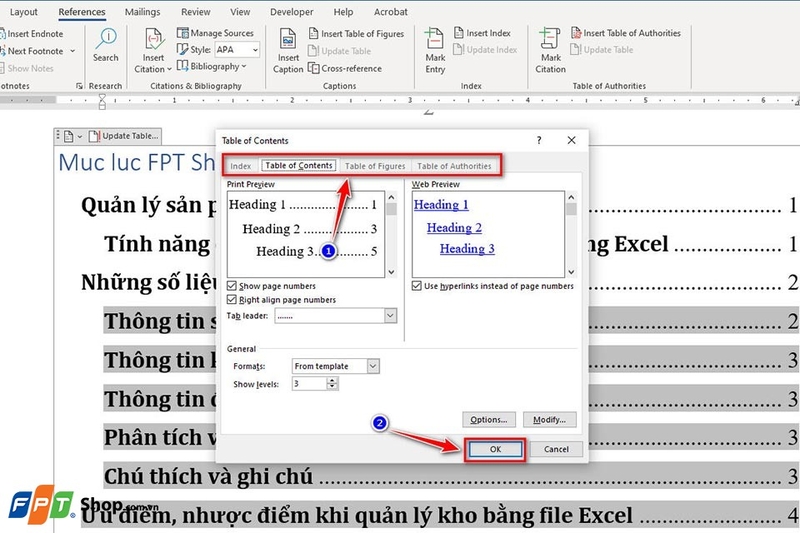Viewport: 800px width, 533px height.
Task: Switch to the Table of Figures dialog tab
Action: (x=375, y=166)
